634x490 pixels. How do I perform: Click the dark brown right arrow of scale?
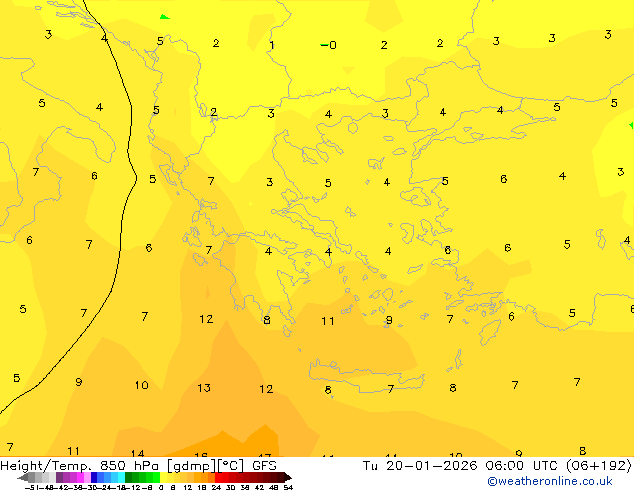pyautogui.click(x=287, y=478)
